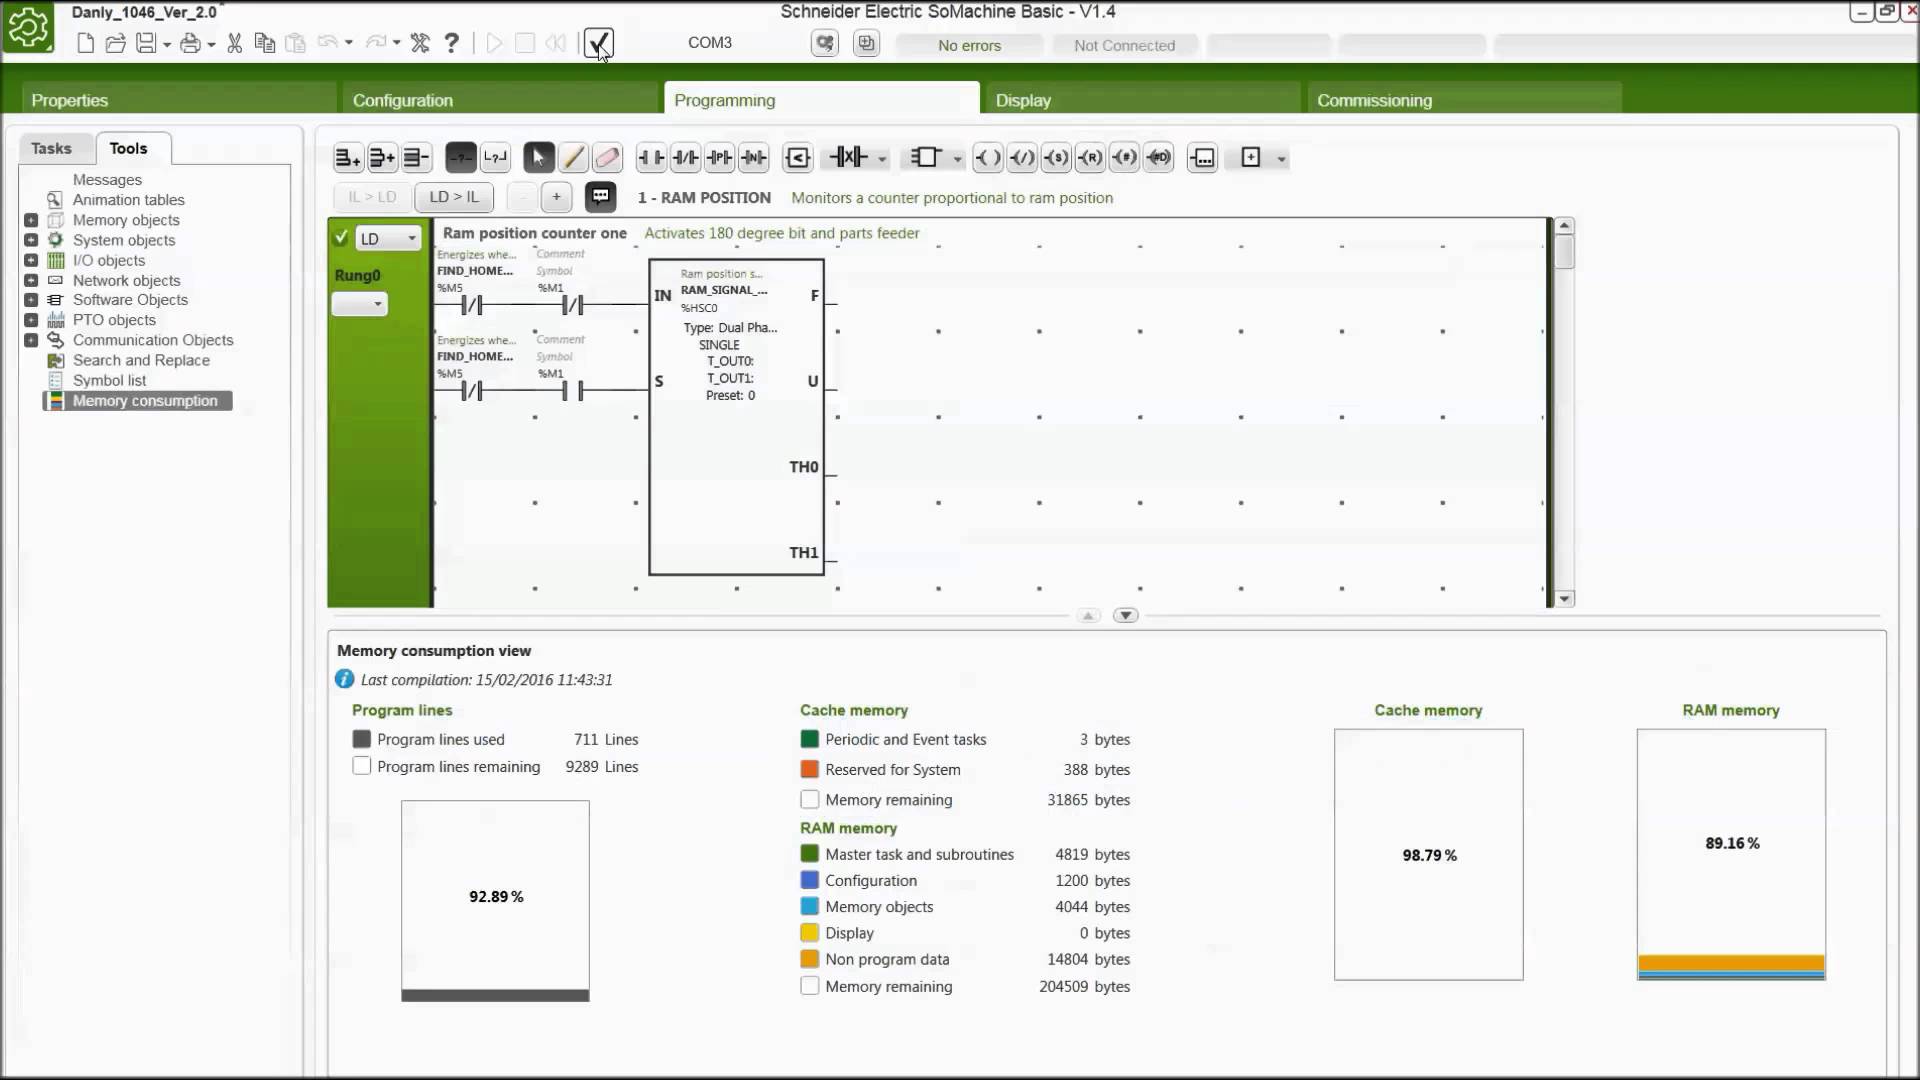Screen dimensions: 1920x1080
Task: Insert an operation block
Action: click(1202, 157)
